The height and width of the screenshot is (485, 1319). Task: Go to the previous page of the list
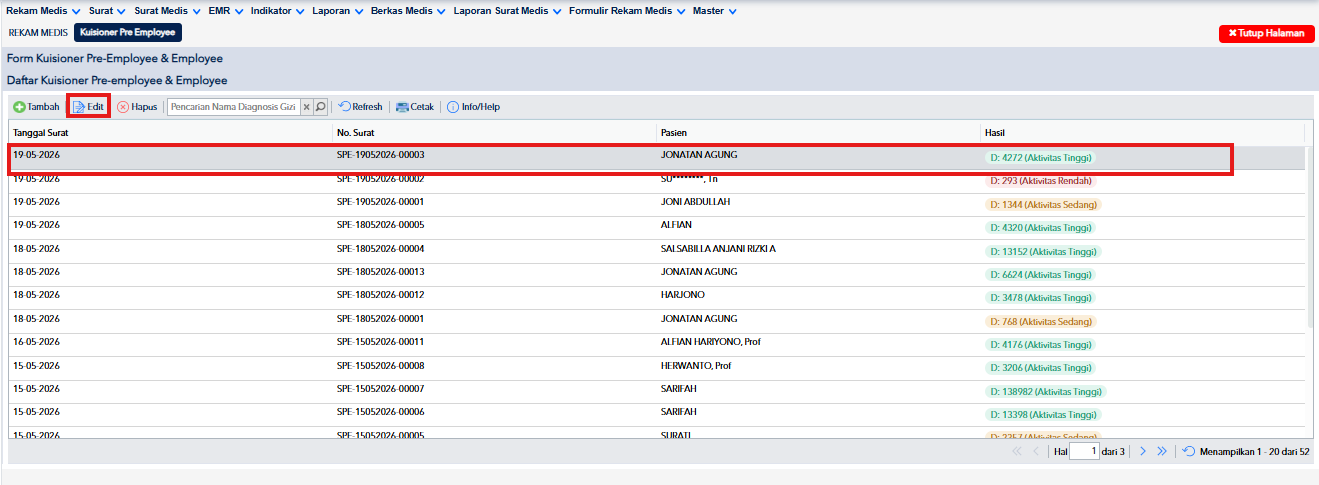1035,452
